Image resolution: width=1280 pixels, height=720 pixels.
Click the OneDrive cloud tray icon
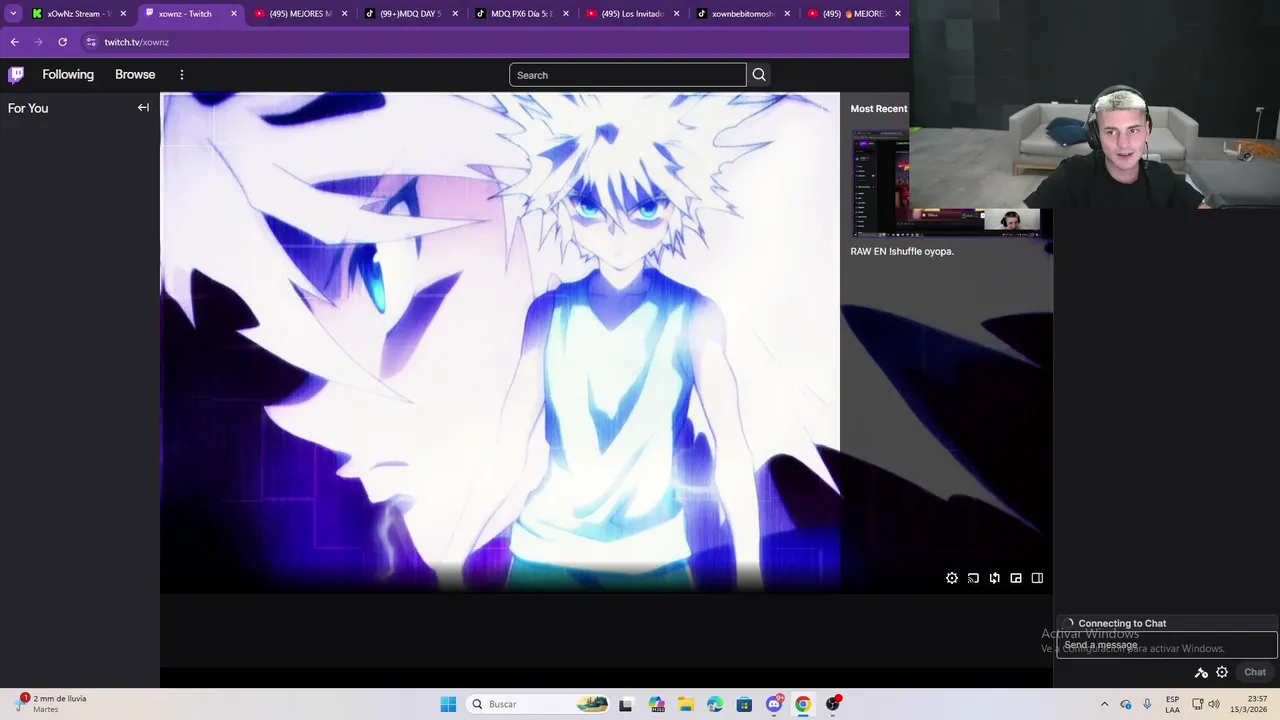pos(1126,704)
